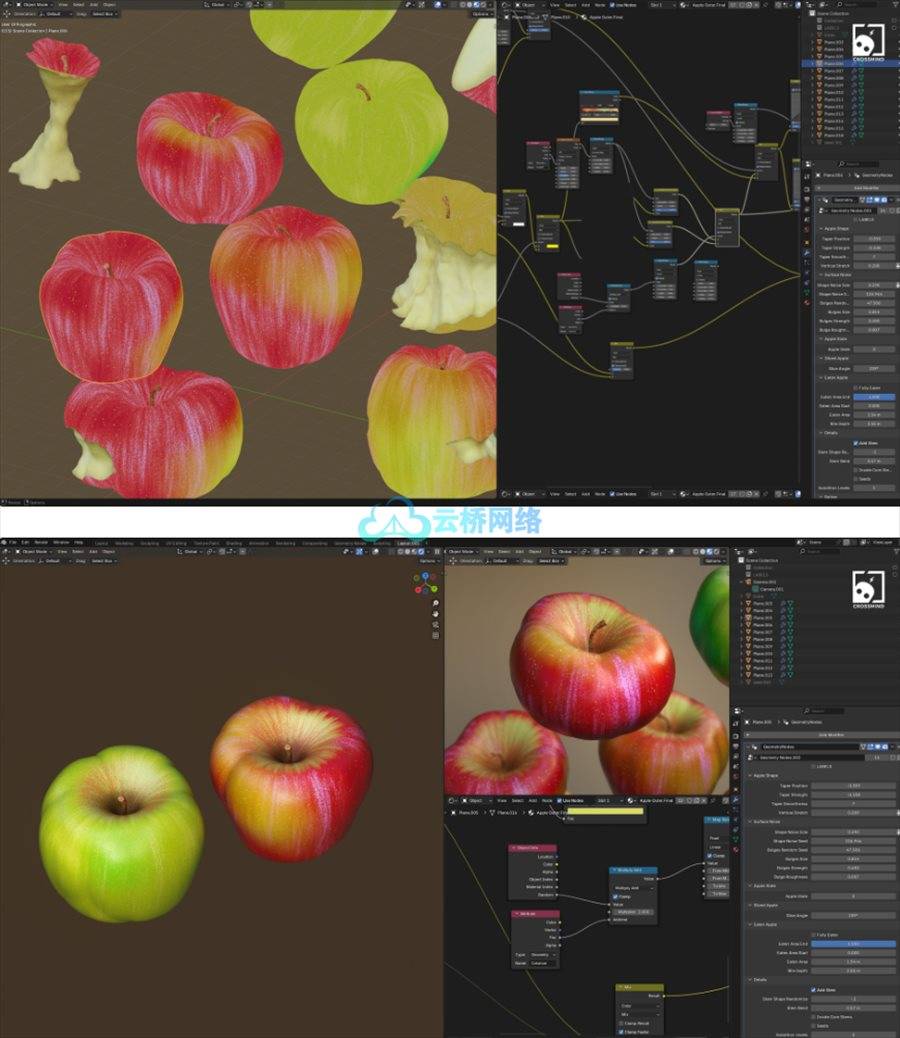
Task: Open Modifiers wrench tab in lower properties editor
Action: point(735,799)
